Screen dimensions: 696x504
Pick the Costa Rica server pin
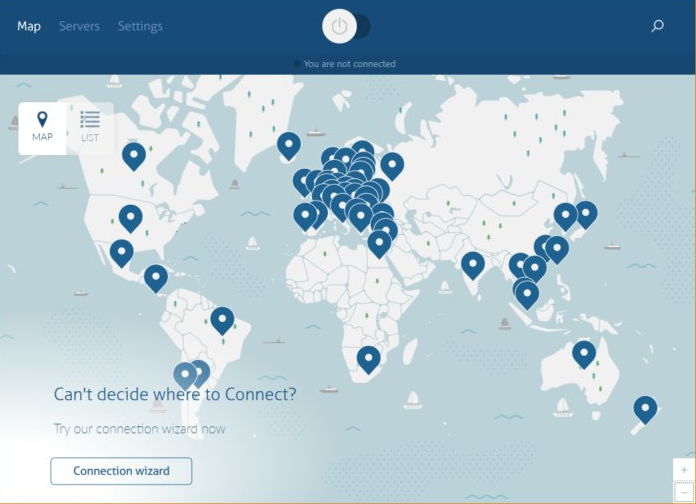coord(156,278)
